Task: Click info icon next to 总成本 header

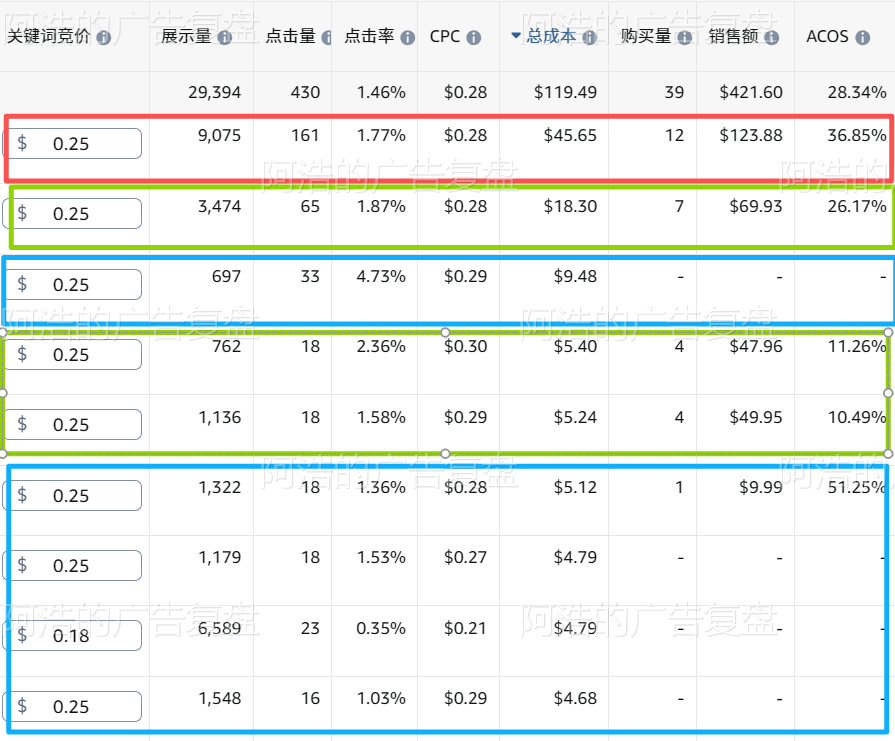Action: (590, 38)
